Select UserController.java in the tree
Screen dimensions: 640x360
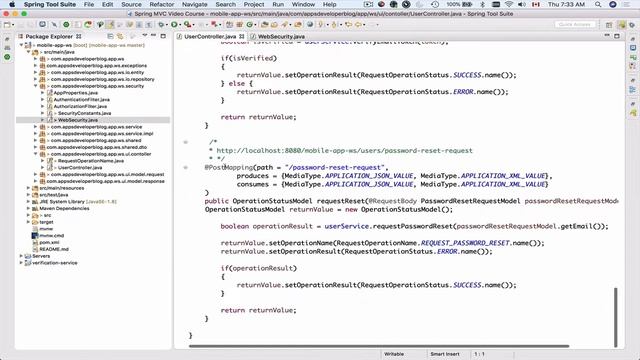80,168
